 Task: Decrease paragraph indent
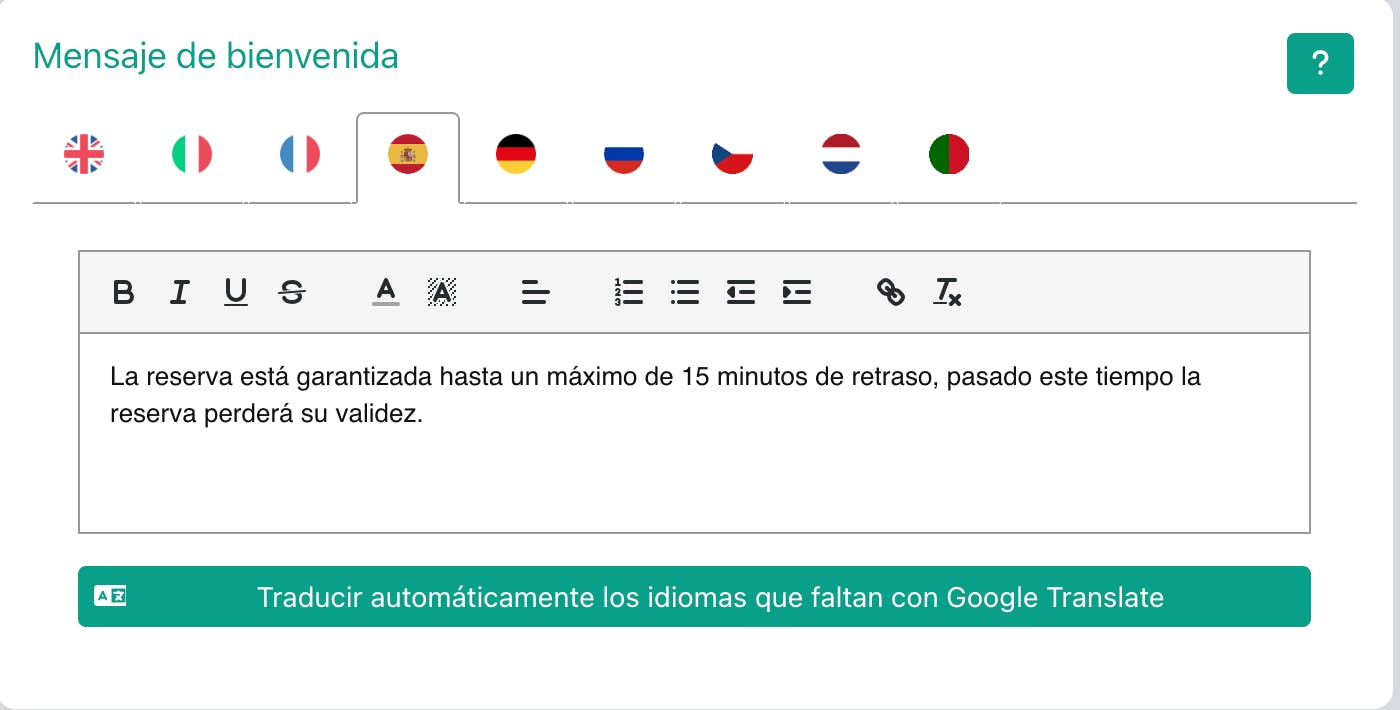(x=740, y=292)
